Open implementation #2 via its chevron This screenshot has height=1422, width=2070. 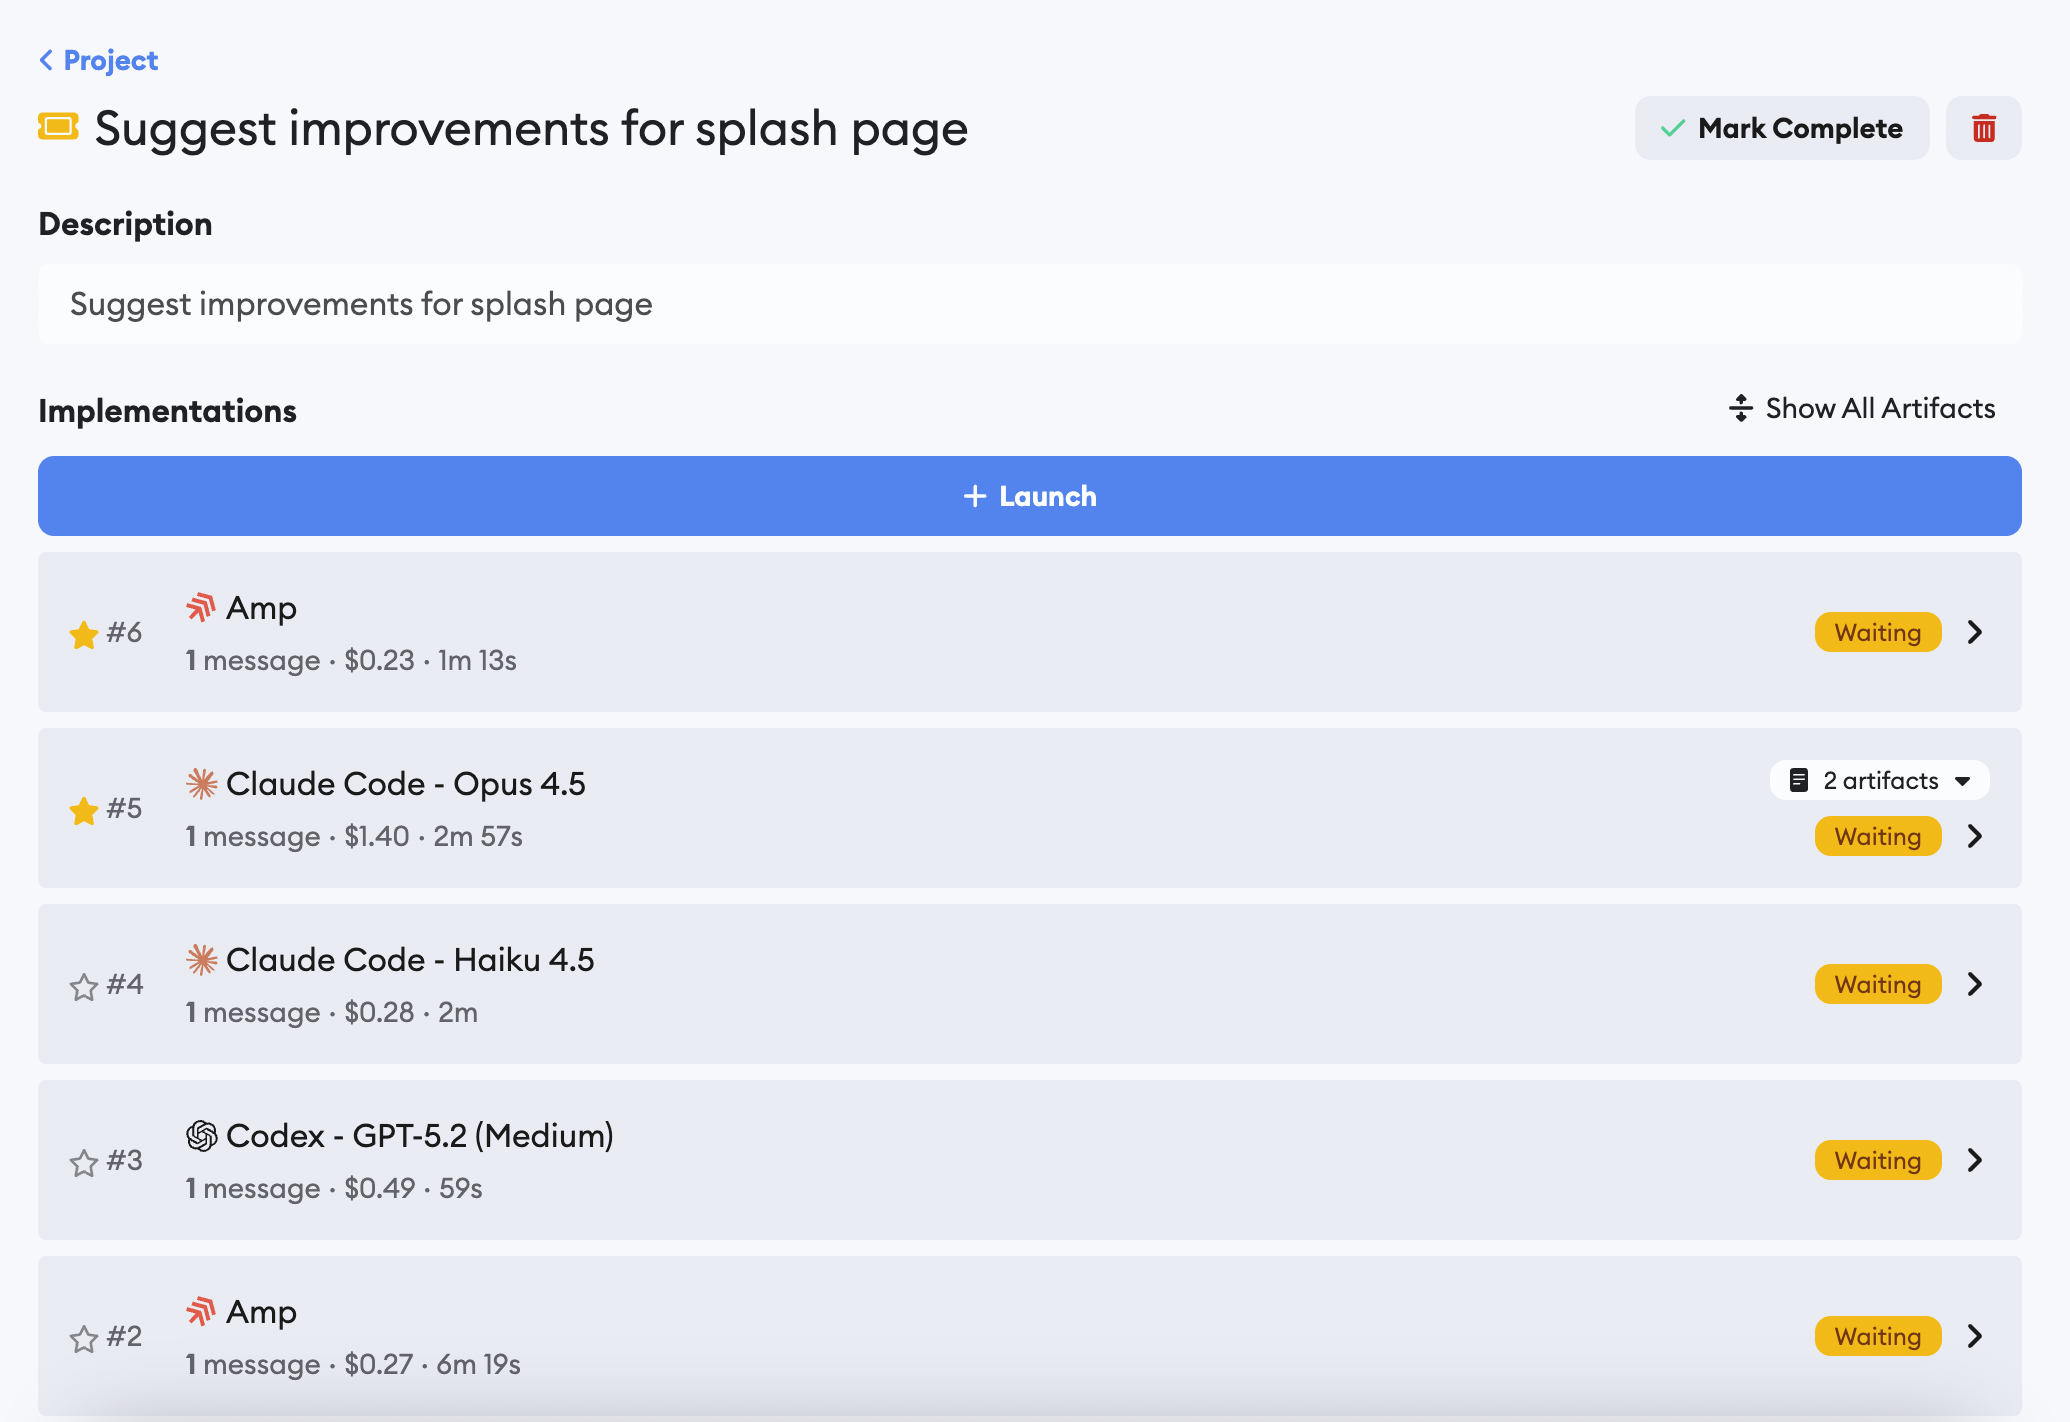pos(1975,1336)
